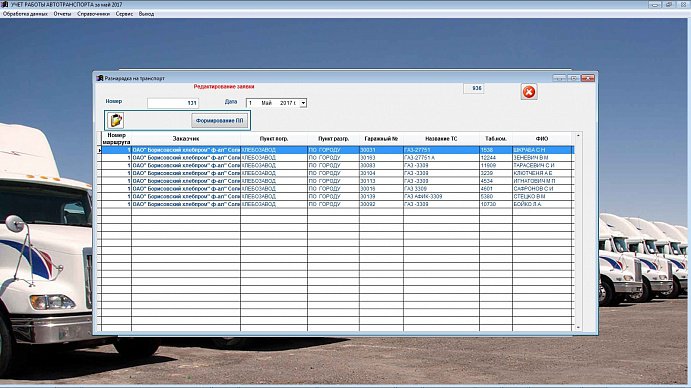This screenshot has width=691, height=388.
Task: Click the red round close icon
Action: click(x=529, y=92)
